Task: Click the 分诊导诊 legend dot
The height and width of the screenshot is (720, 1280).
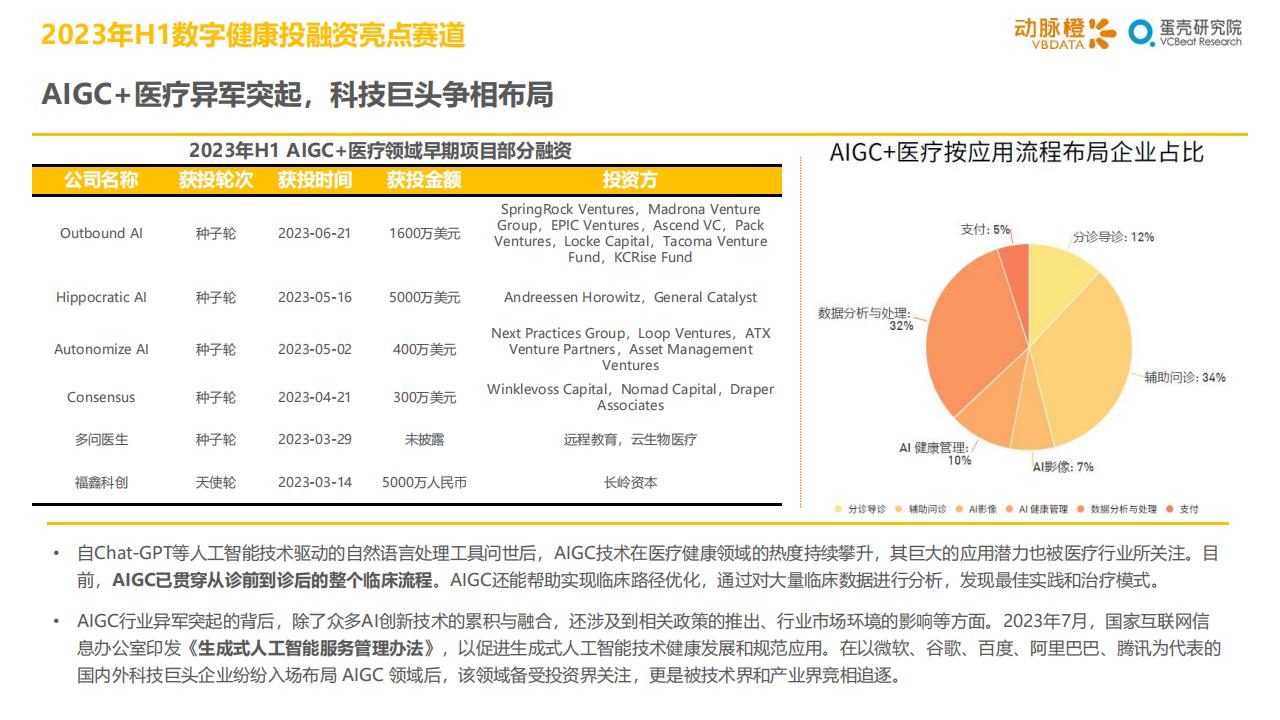Action: (839, 509)
